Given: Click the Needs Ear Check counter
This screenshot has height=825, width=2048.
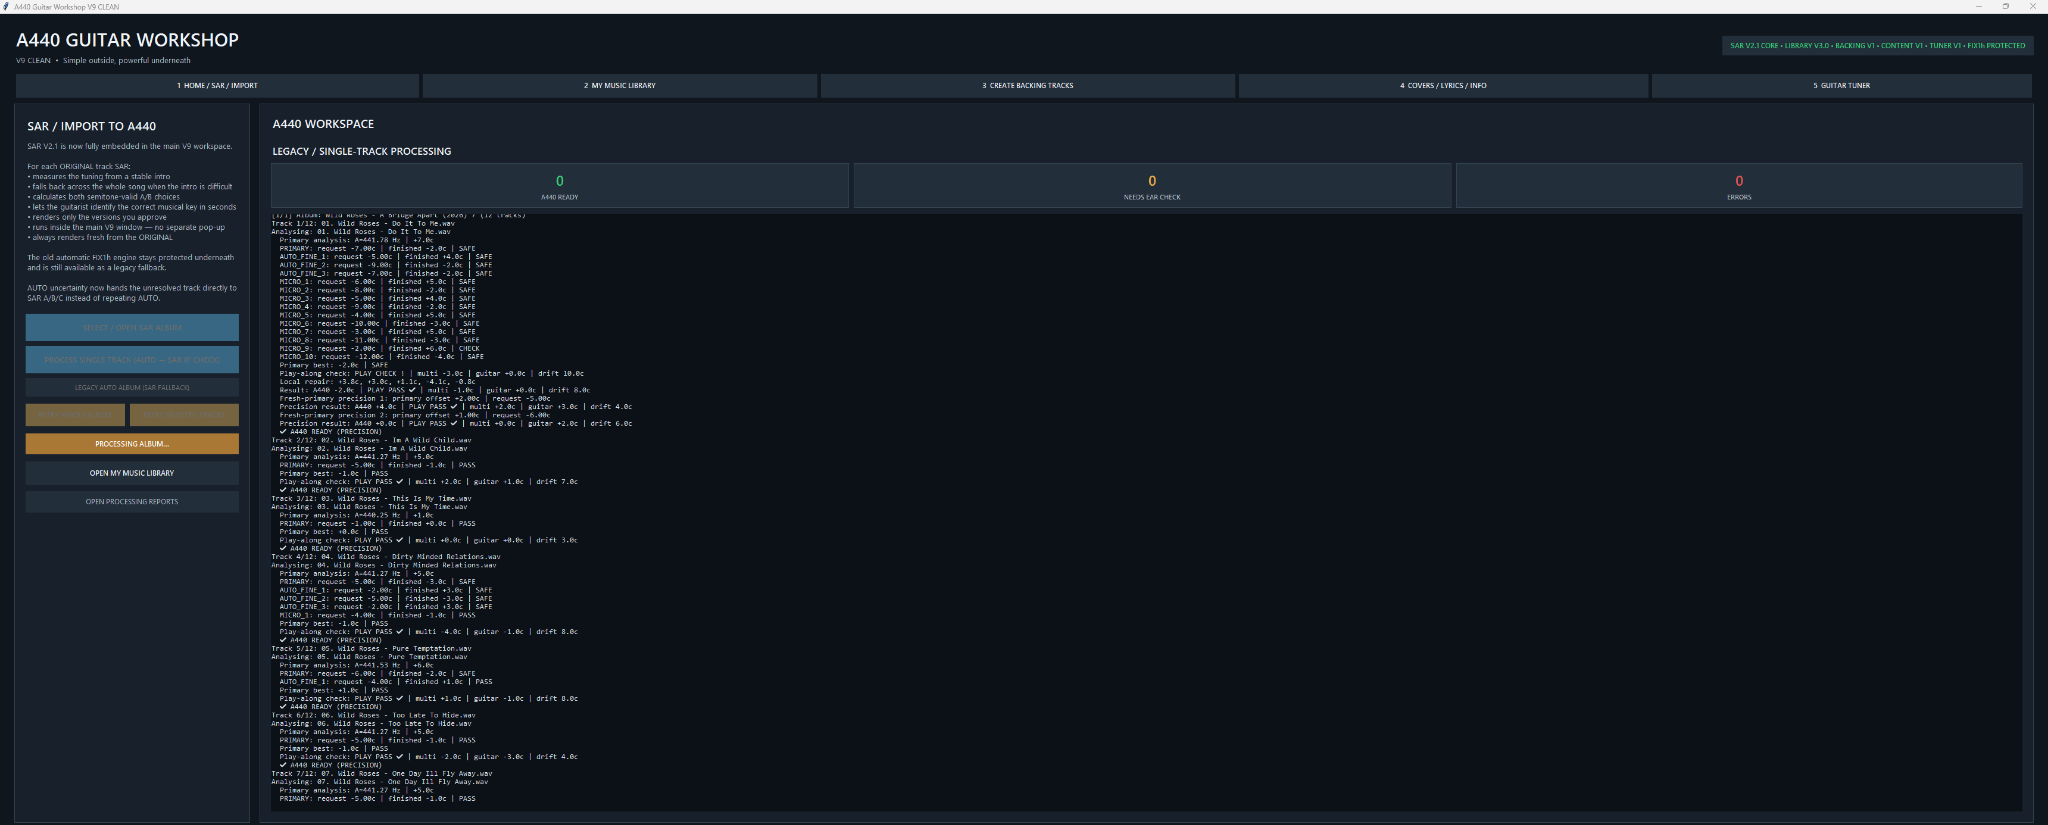Looking at the screenshot, I should click(1152, 186).
